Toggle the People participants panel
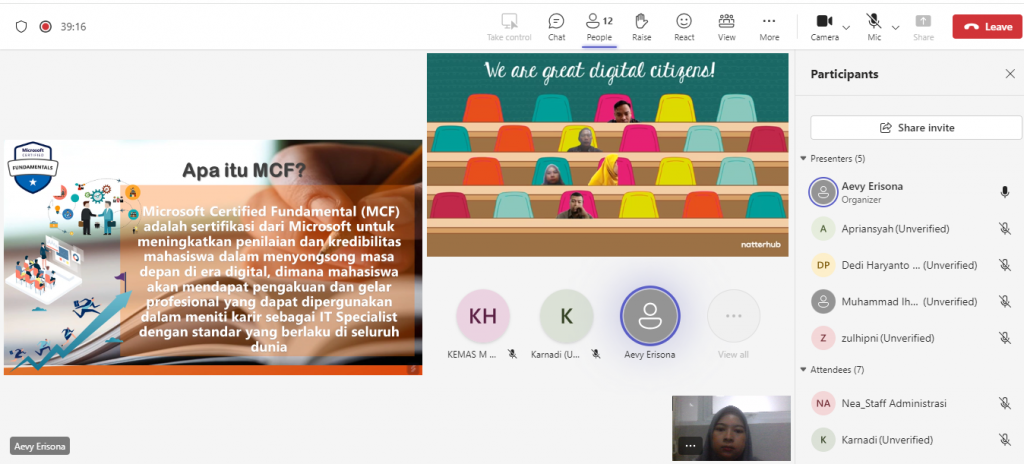This screenshot has width=1024, height=464. coord(599,27)
